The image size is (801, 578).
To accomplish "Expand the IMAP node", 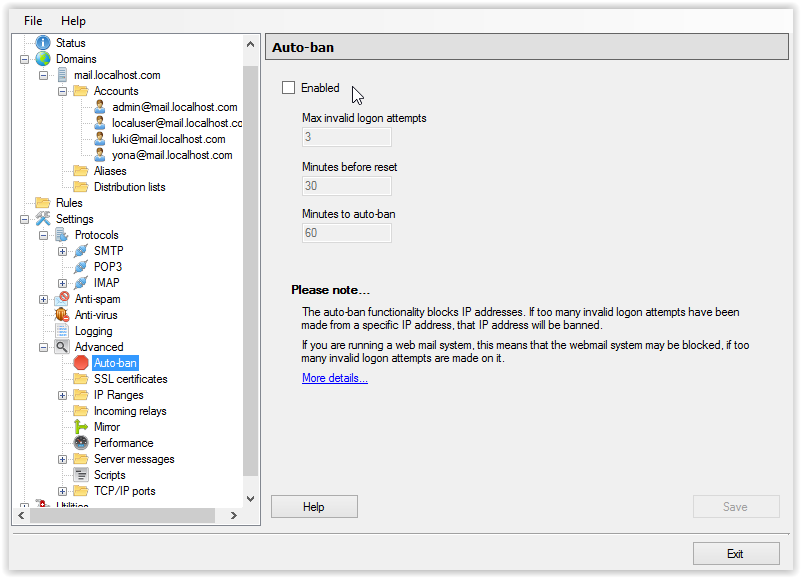I will click(x=62, y=283).
